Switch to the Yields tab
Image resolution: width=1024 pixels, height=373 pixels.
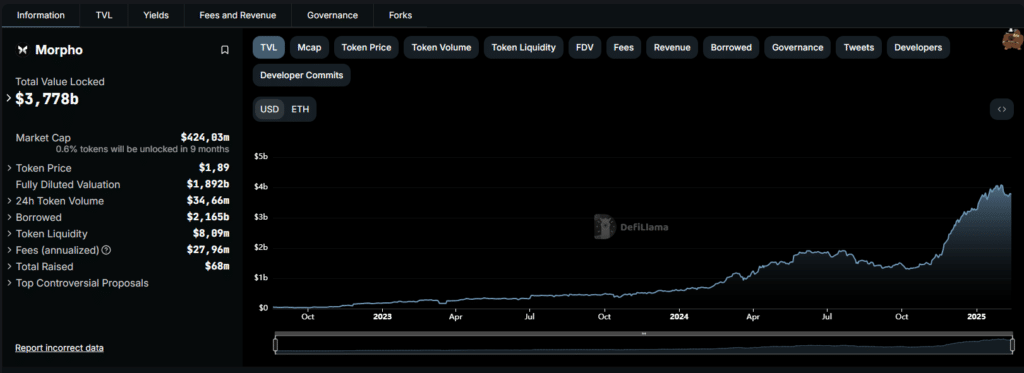[x=156, y=15]
